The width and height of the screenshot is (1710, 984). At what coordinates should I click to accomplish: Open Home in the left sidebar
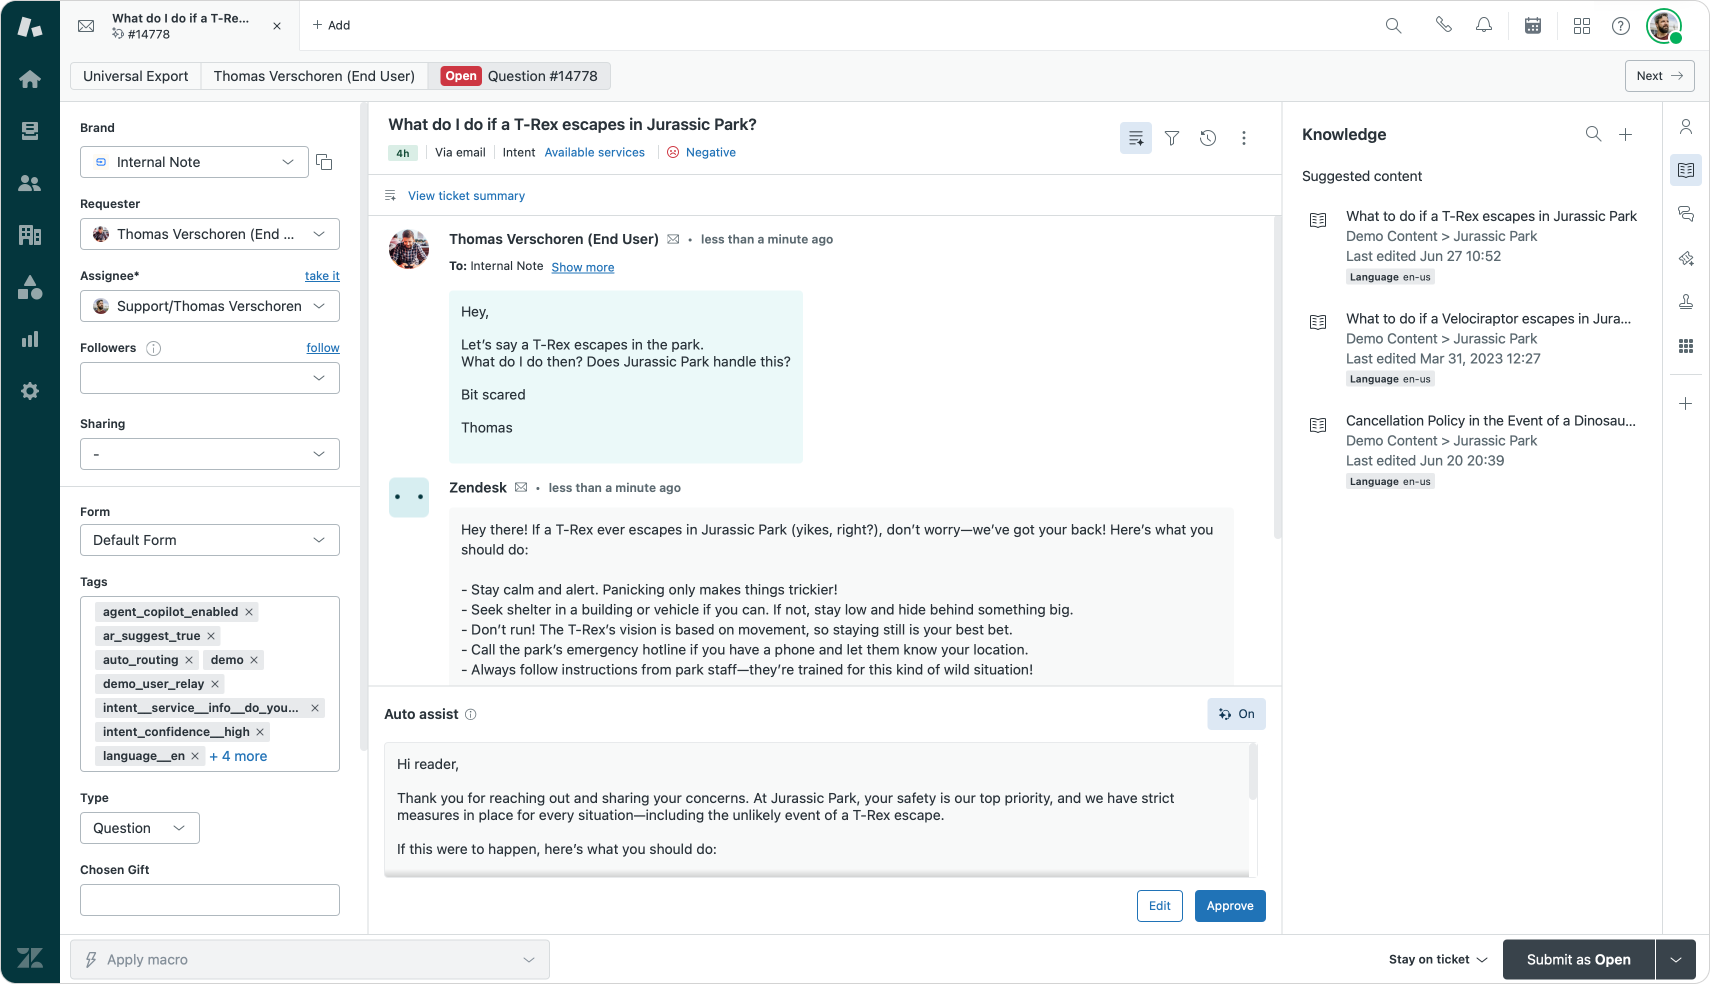[30, 79]
